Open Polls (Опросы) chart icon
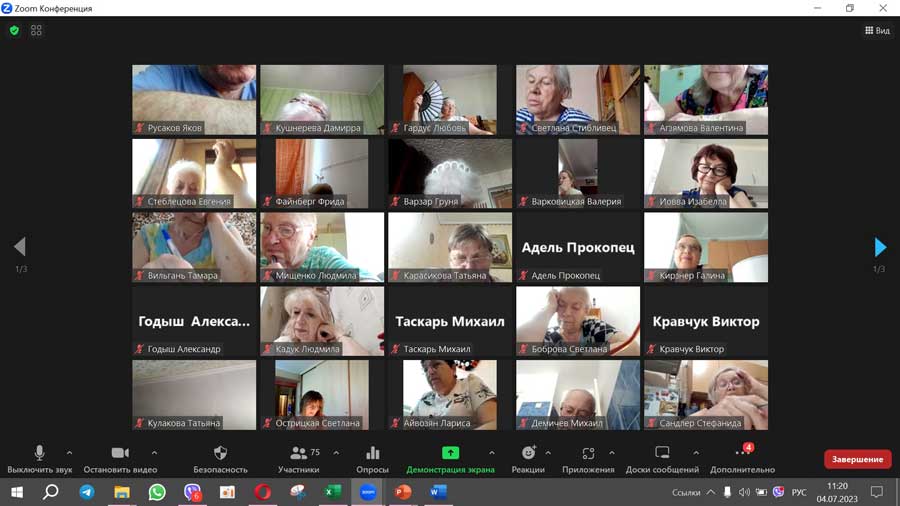900x506 pixels. (x=372, y=454)
